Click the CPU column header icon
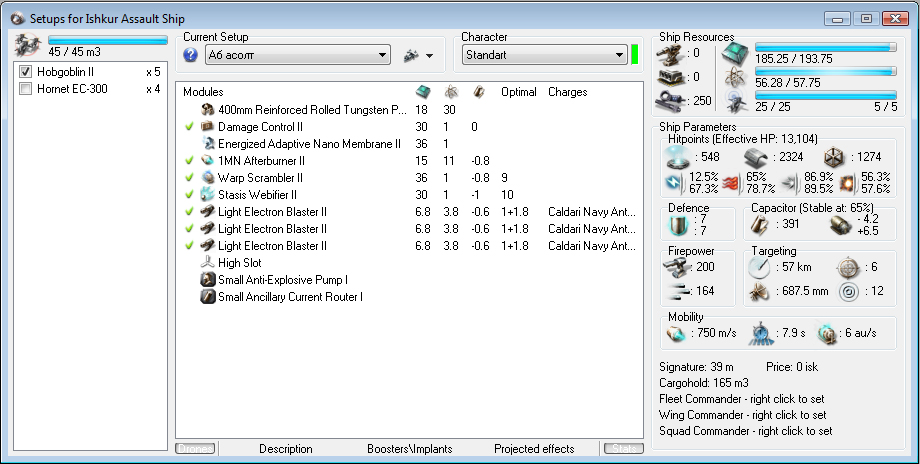 coord(422,92)
